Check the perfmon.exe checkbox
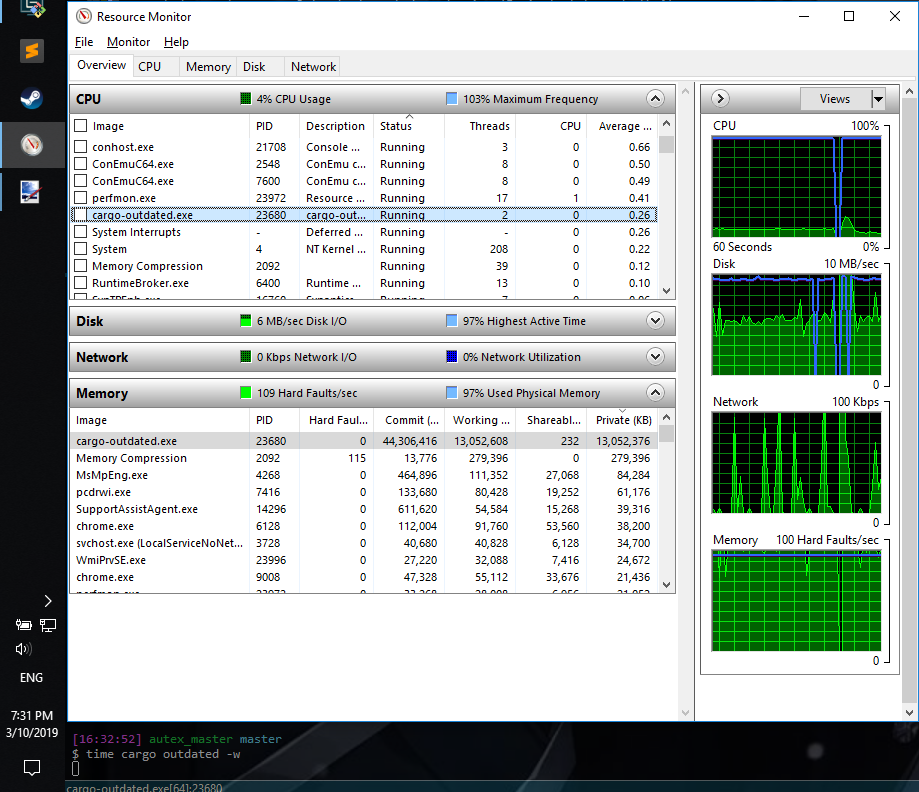The height and width of the screenshot is (792, 919). click(81, 198)
